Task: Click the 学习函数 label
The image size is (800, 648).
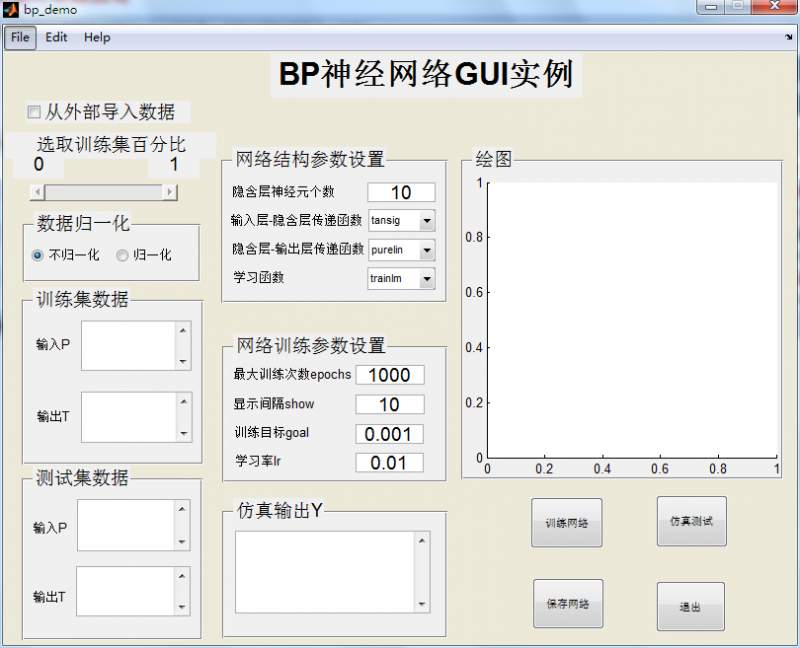Action: (x=259, y=278)
